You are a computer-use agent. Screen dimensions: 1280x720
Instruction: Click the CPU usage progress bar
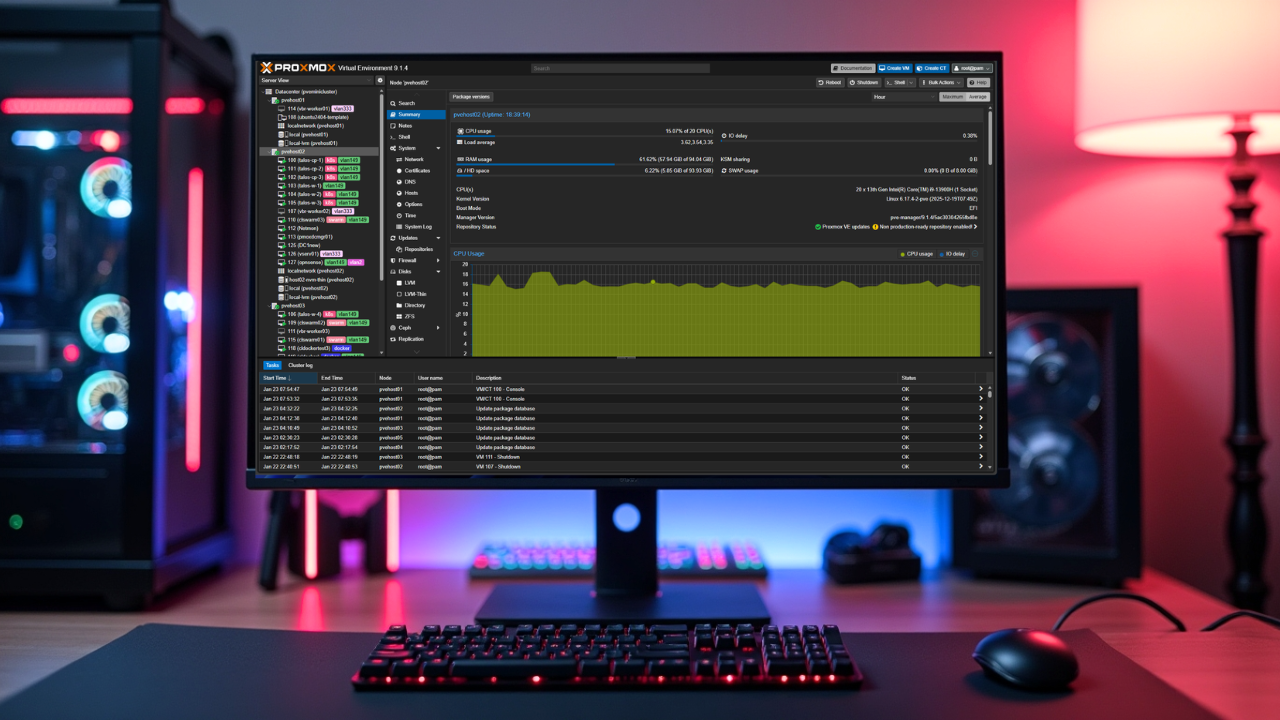[585, 136]
